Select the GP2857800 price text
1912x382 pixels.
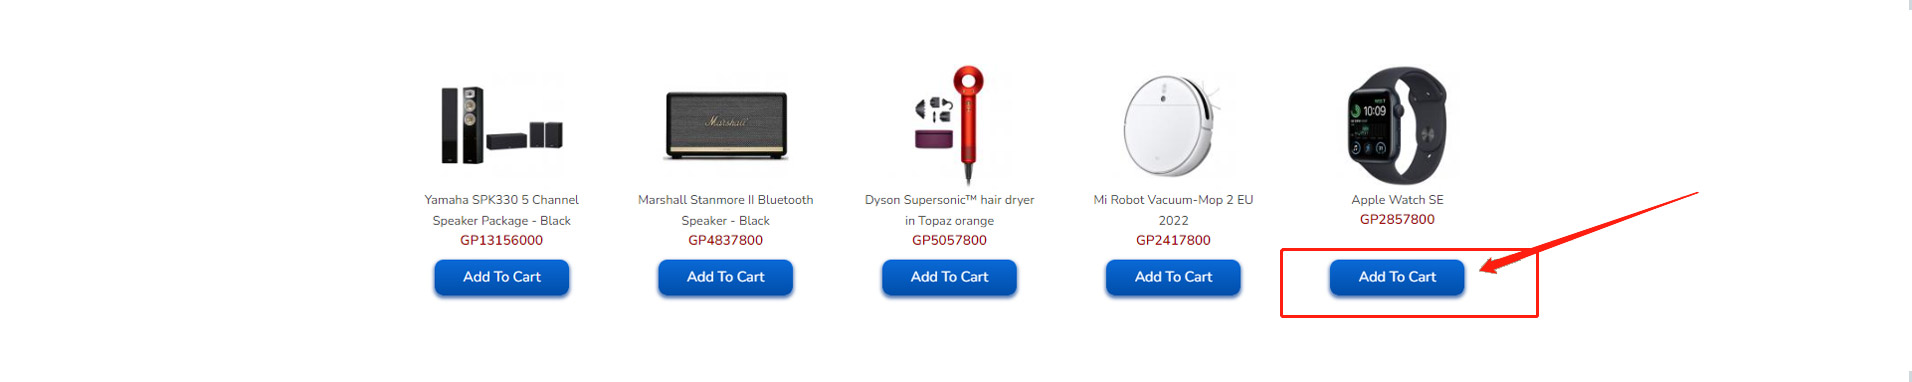pos(1397,219)
